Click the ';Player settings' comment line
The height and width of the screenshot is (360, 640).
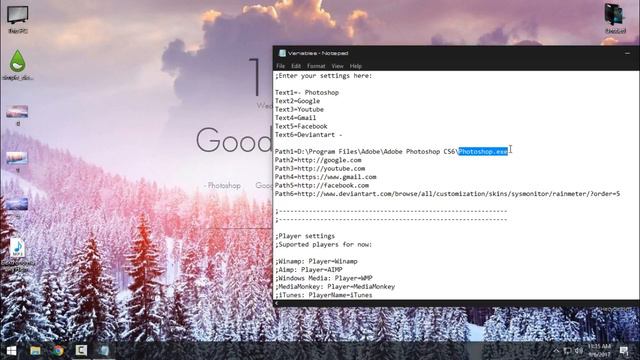pyautogui.click(x=305, y=236)
